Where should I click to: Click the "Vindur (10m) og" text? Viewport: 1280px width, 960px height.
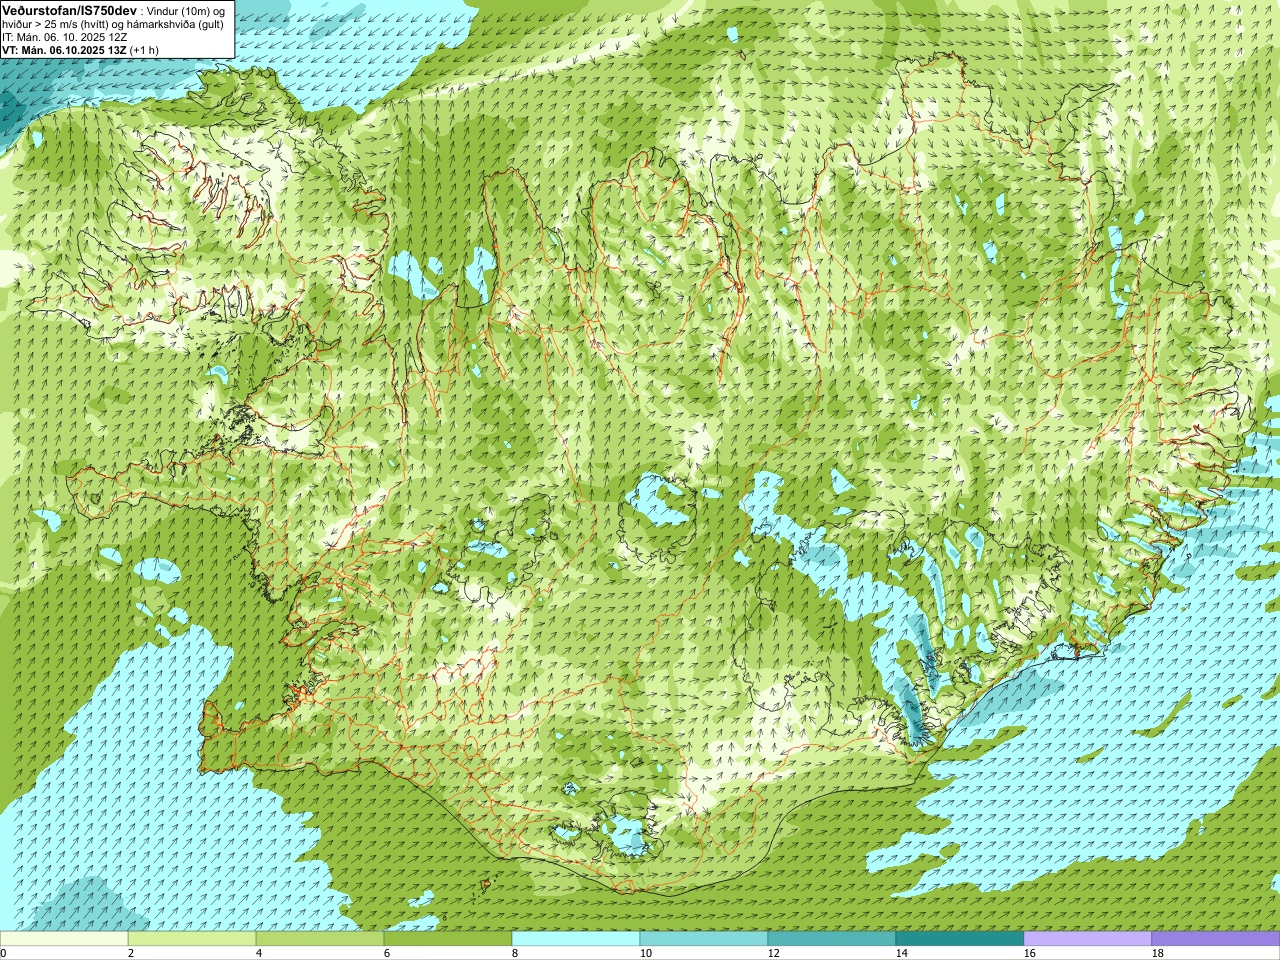(187, 10)
